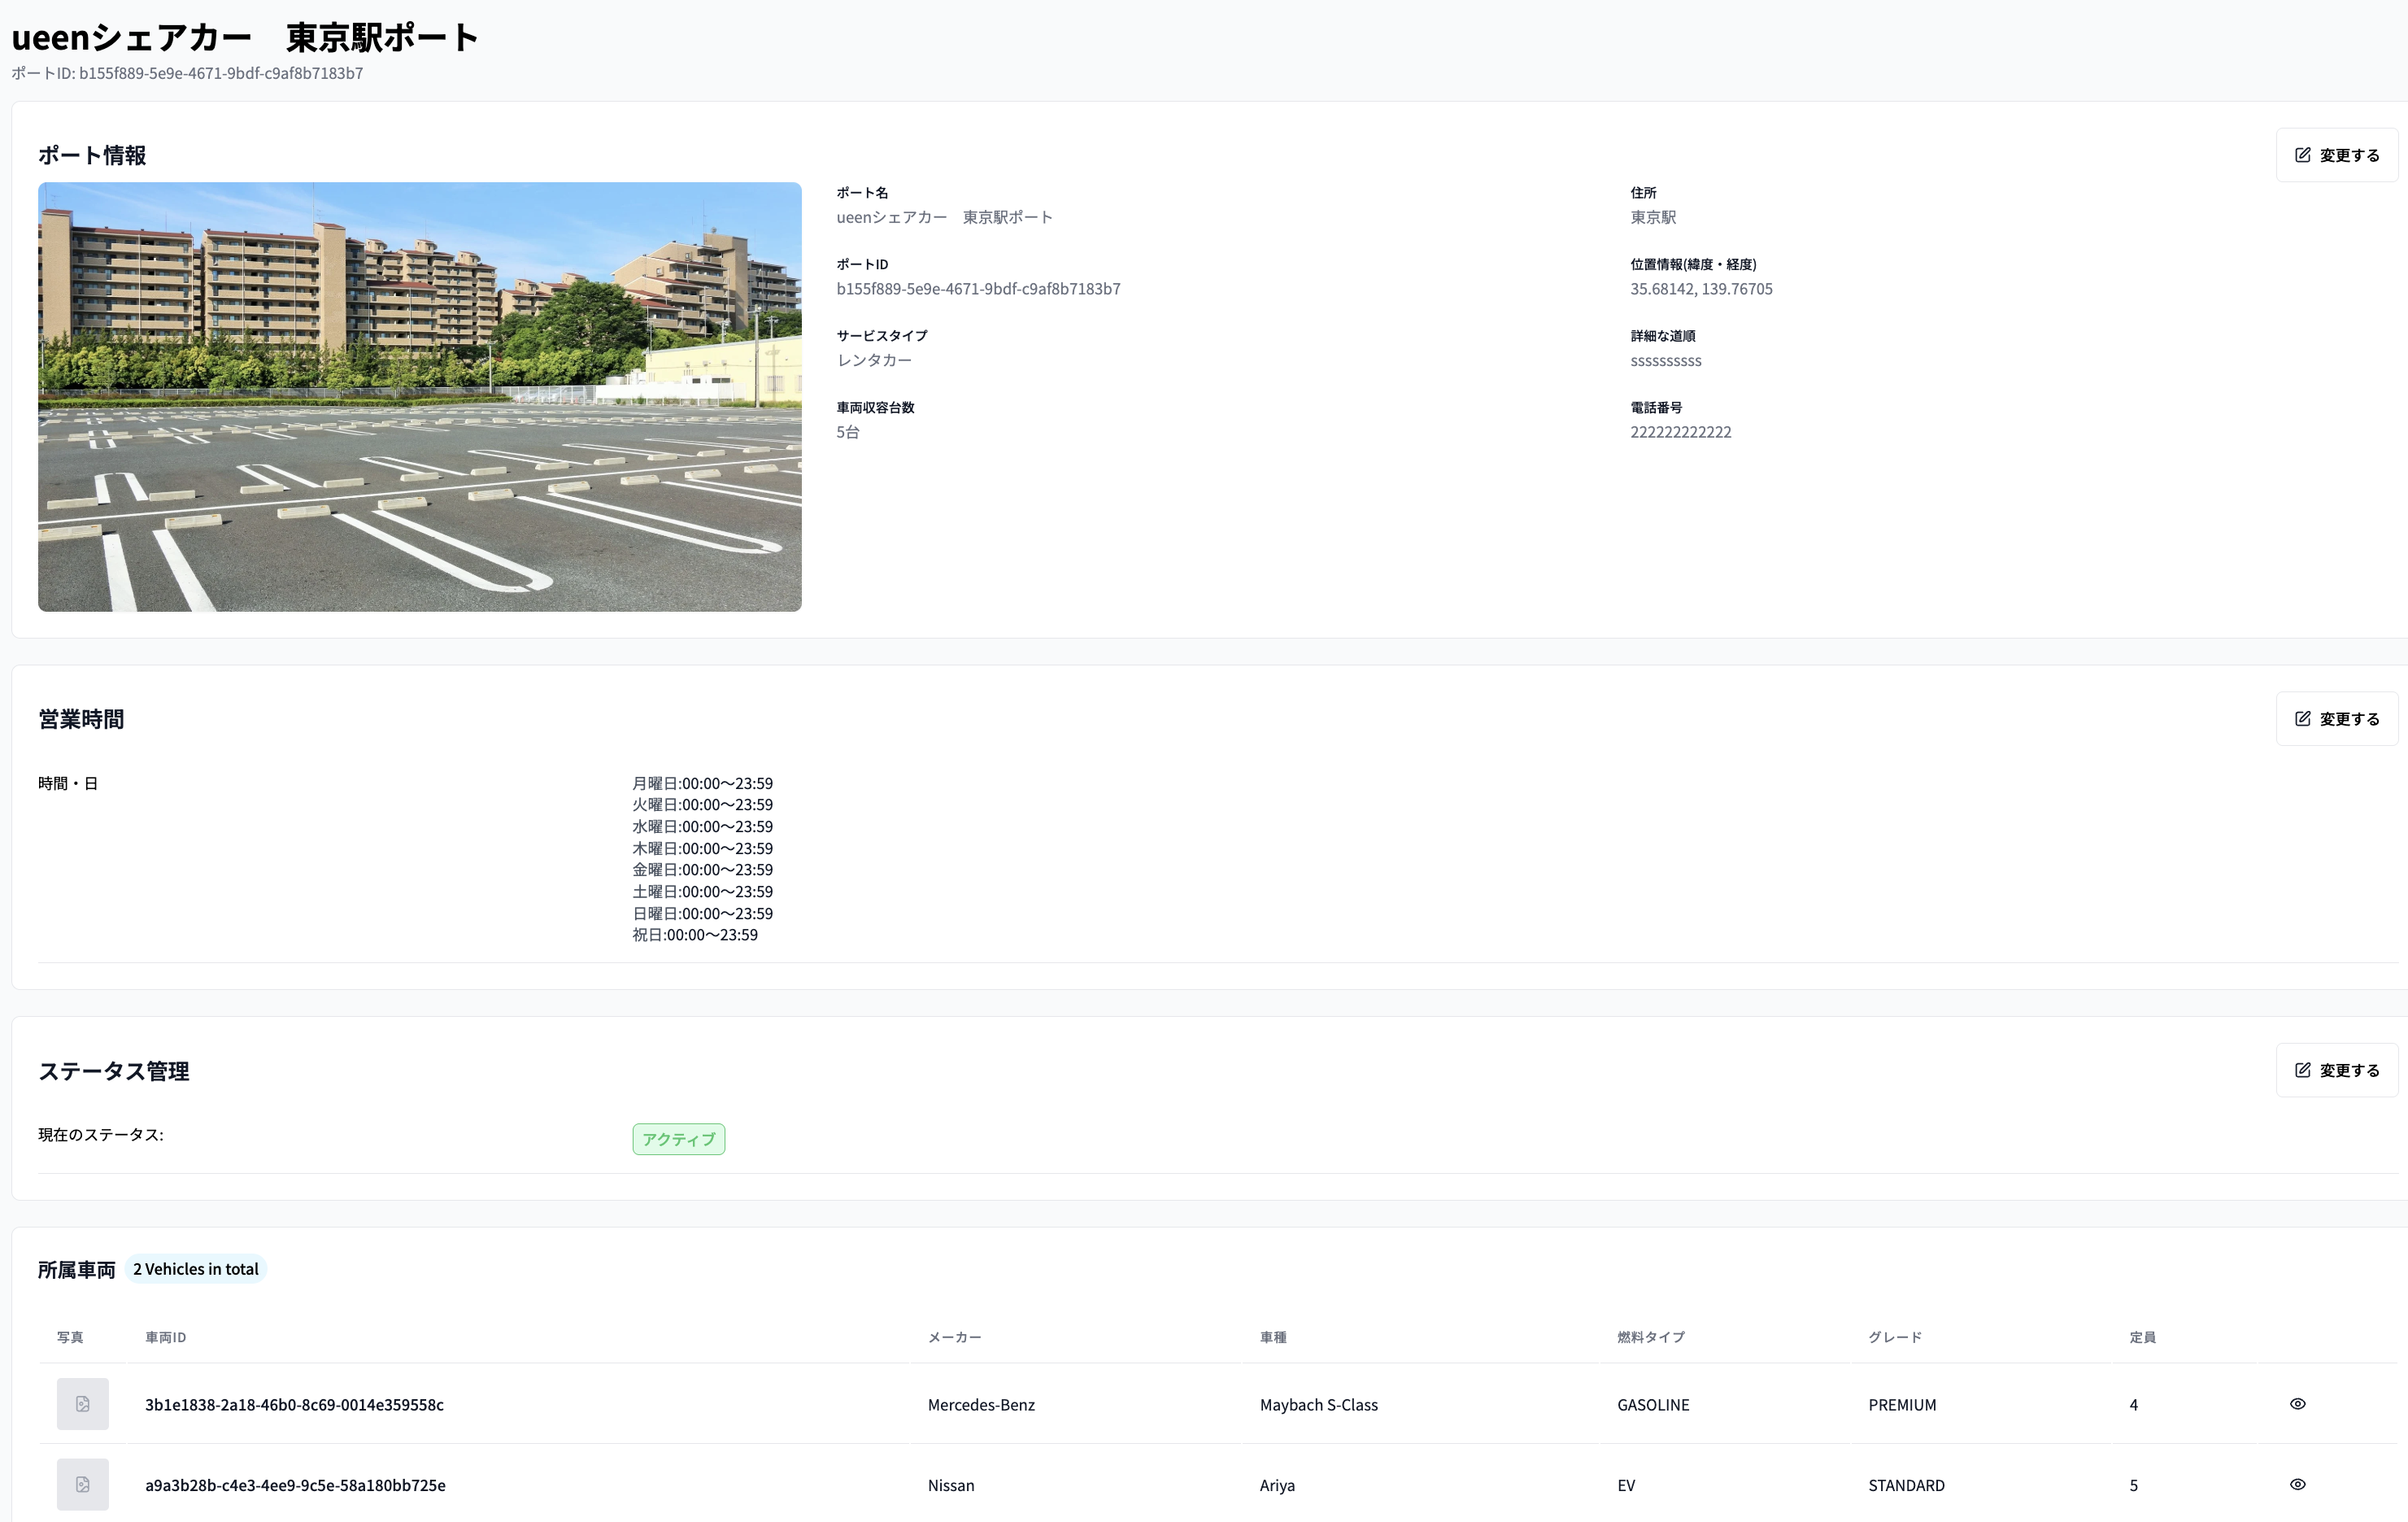Screen dimensions: 2408x1522
Task: View details of the Maybach S-Class via the eye icon
Action: pyautogui.click(x=2297, y=1404)
